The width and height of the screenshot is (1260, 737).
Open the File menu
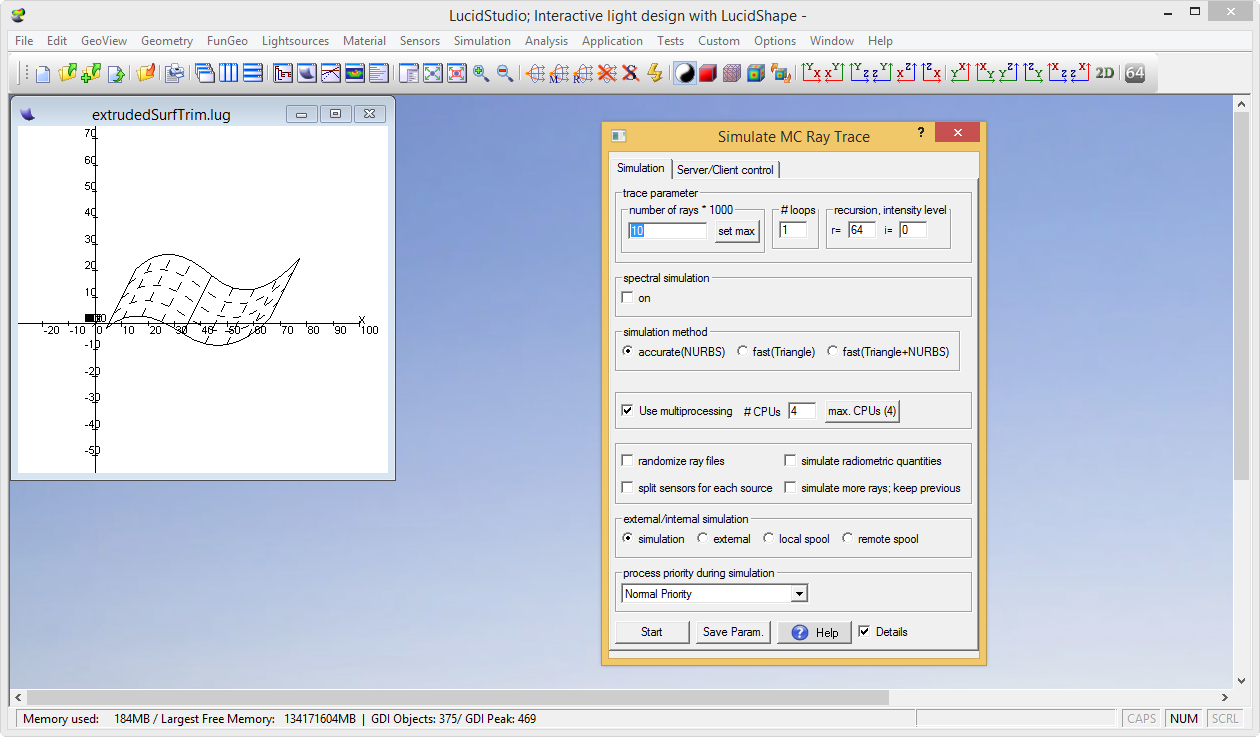[24, 41]
